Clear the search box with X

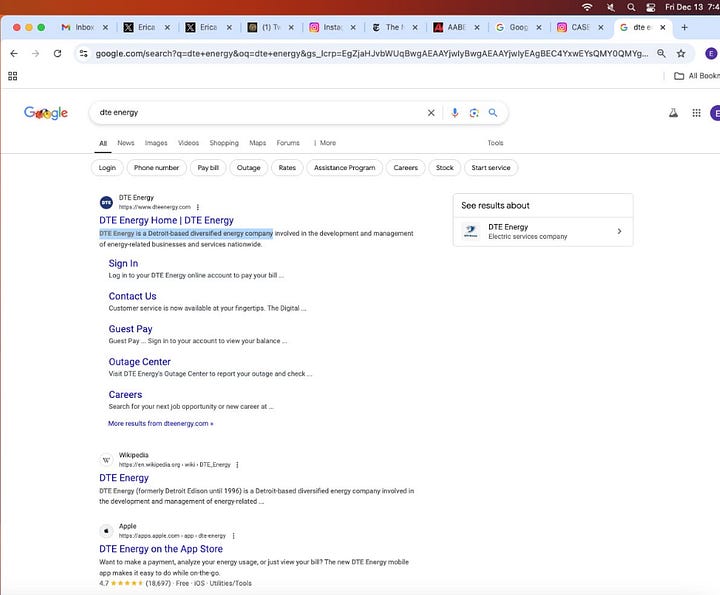[431, 113]
